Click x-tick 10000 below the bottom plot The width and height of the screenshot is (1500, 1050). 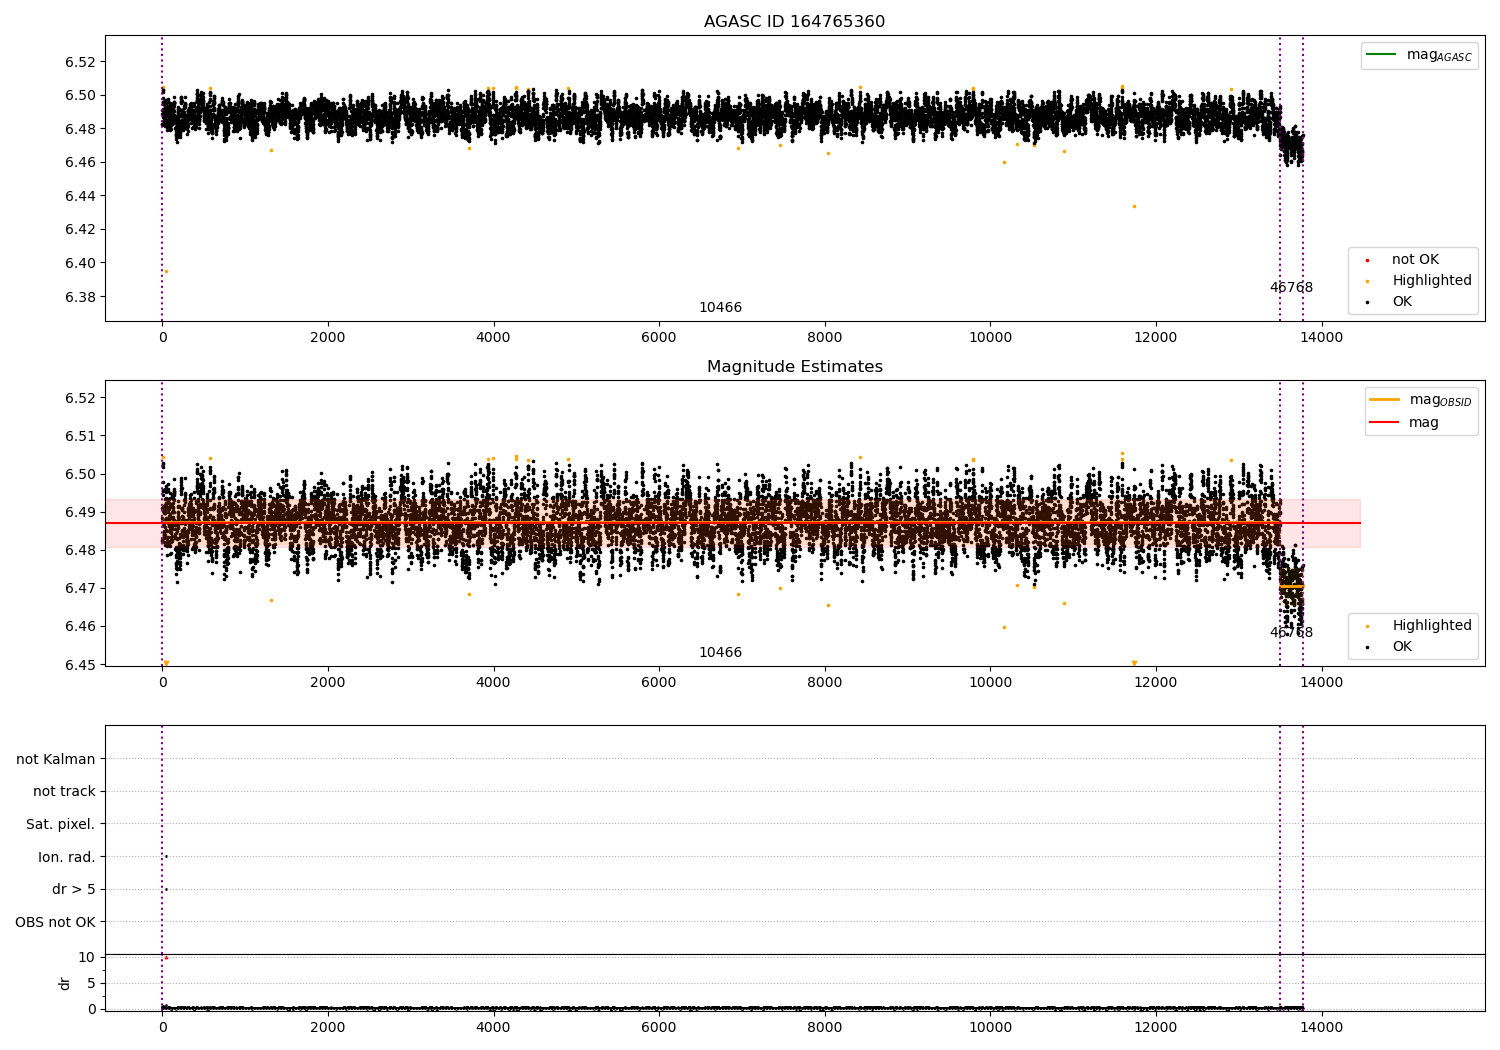point(990,1027)
